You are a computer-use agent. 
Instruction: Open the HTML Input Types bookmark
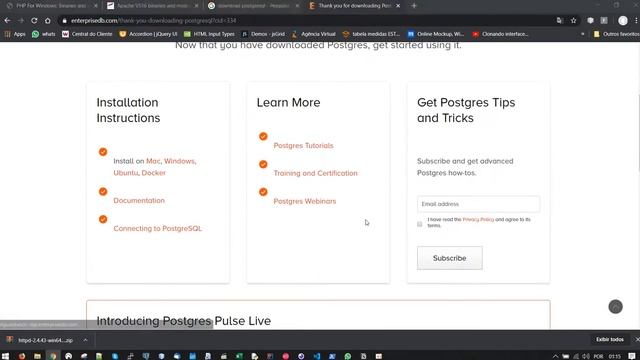point(209,34)
